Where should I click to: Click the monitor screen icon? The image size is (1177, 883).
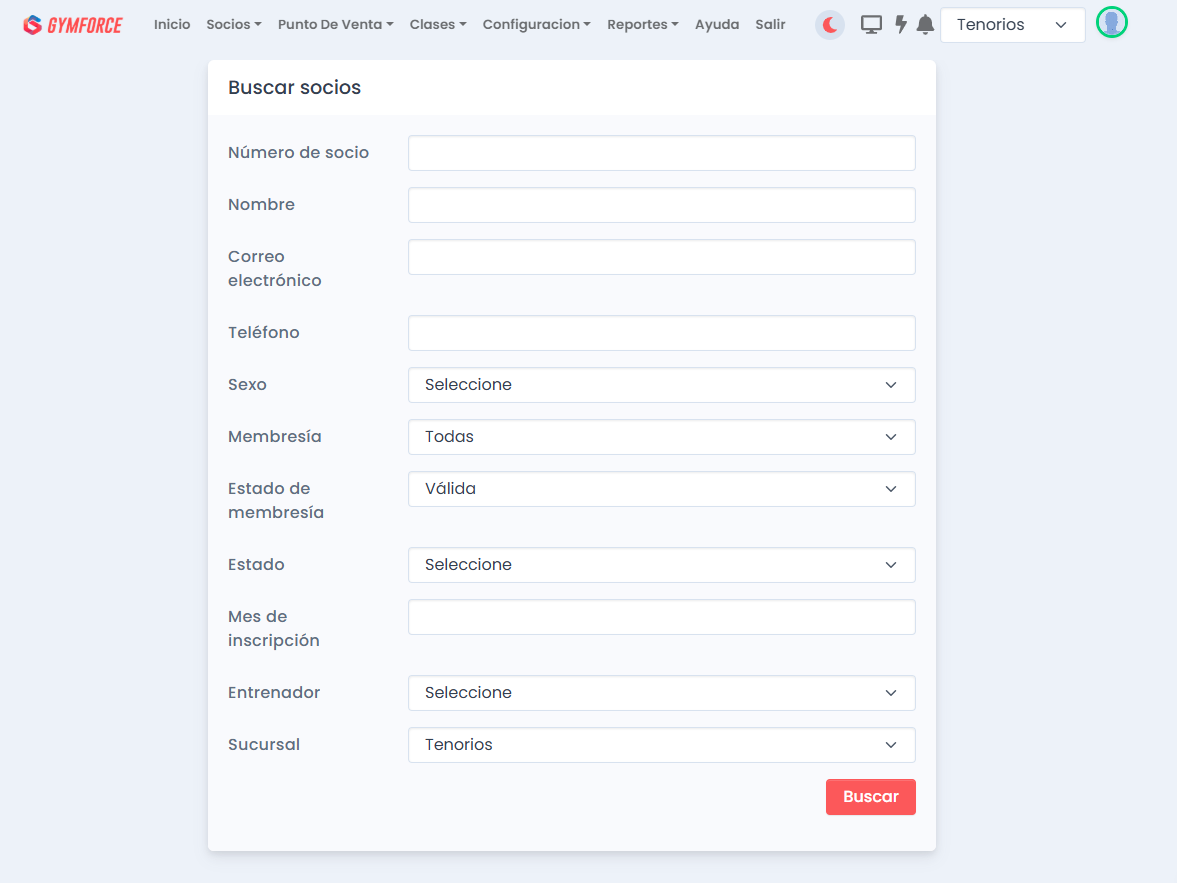871,25
